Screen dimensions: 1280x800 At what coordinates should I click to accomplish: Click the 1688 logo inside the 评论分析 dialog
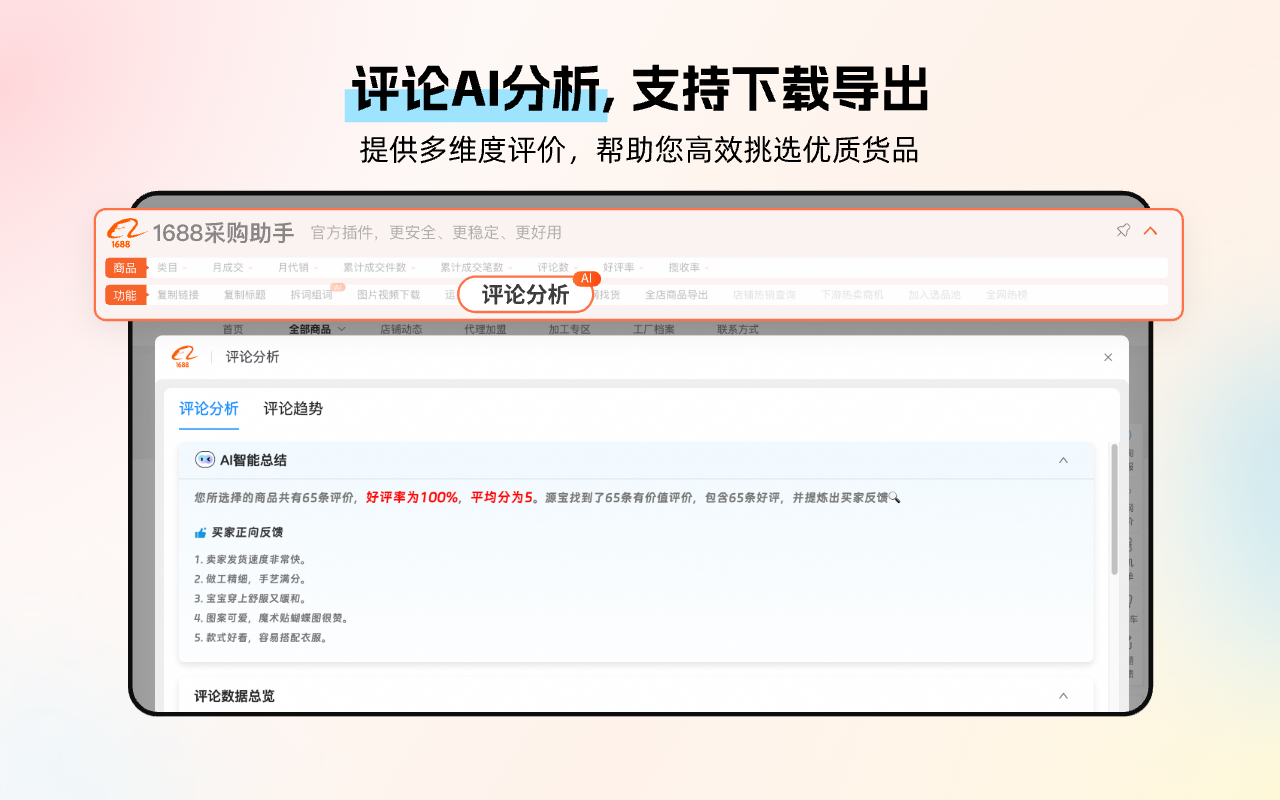pyautogui.click(x=184, y=357)
